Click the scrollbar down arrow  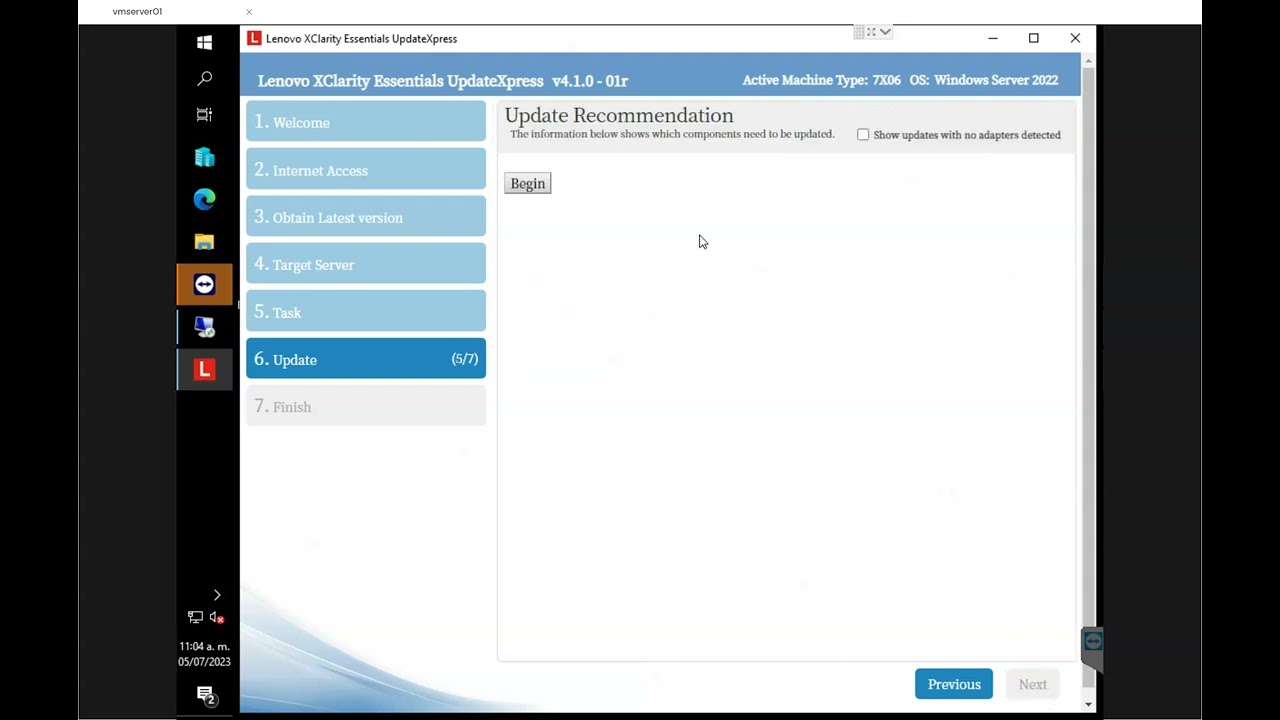(1088, 704)
